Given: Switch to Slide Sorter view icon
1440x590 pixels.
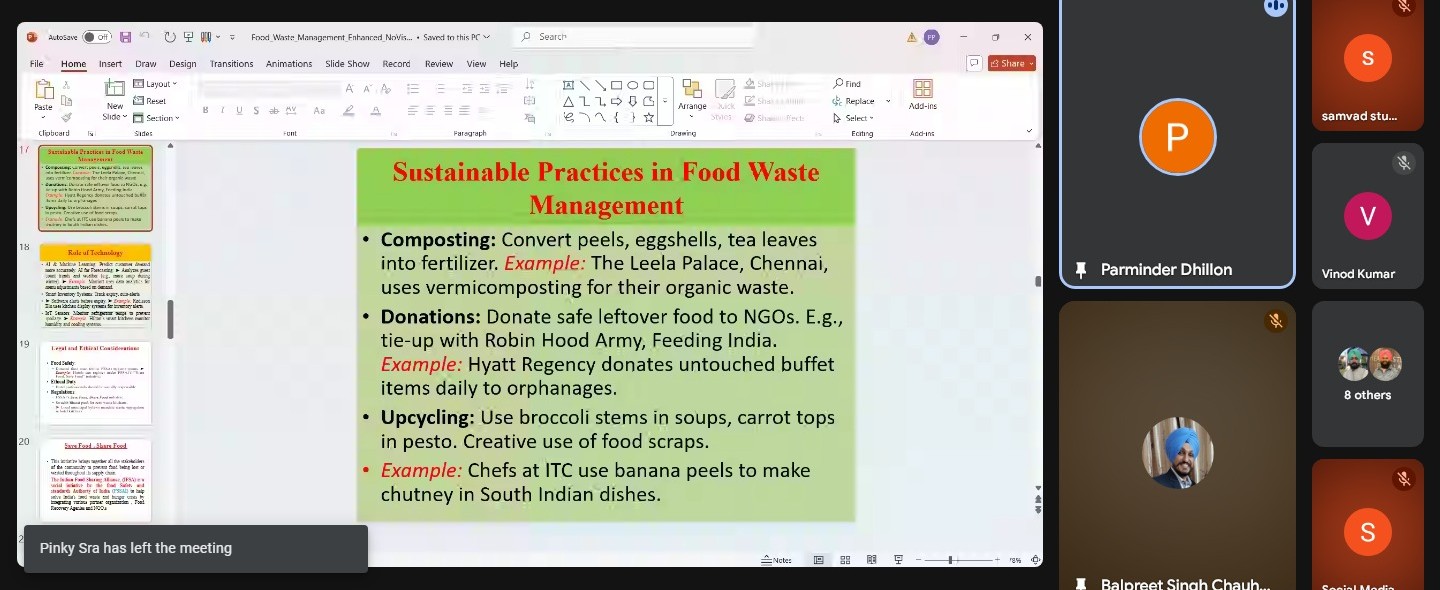Looking at the screenshot, I should point(845,560).
